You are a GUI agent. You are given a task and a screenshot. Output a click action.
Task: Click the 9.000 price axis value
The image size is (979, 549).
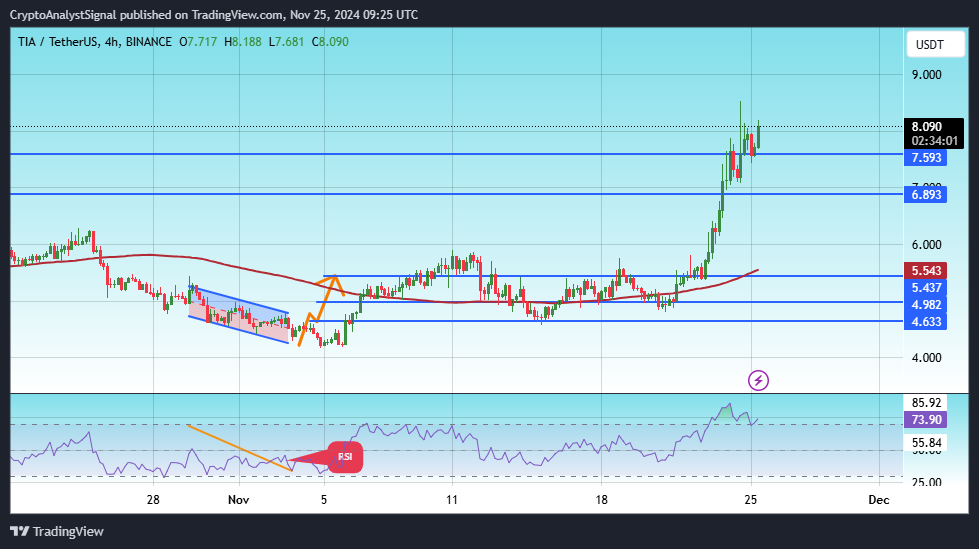(x=927, y=74)
